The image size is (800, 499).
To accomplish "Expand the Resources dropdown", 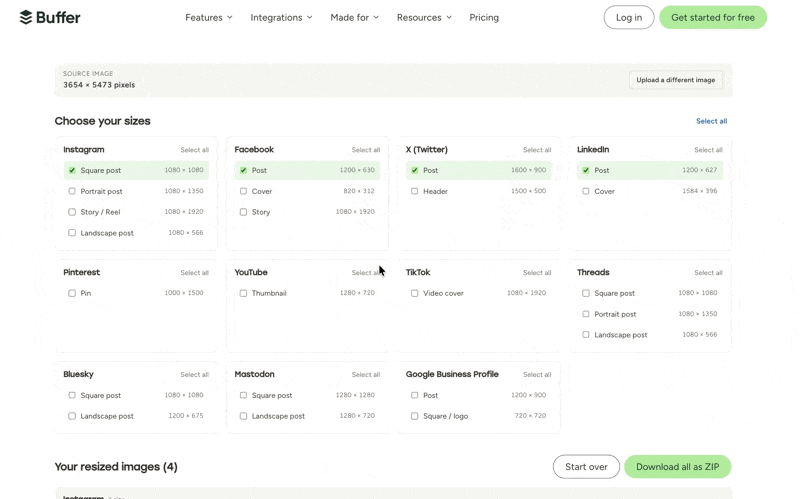I will click(424, 17).
